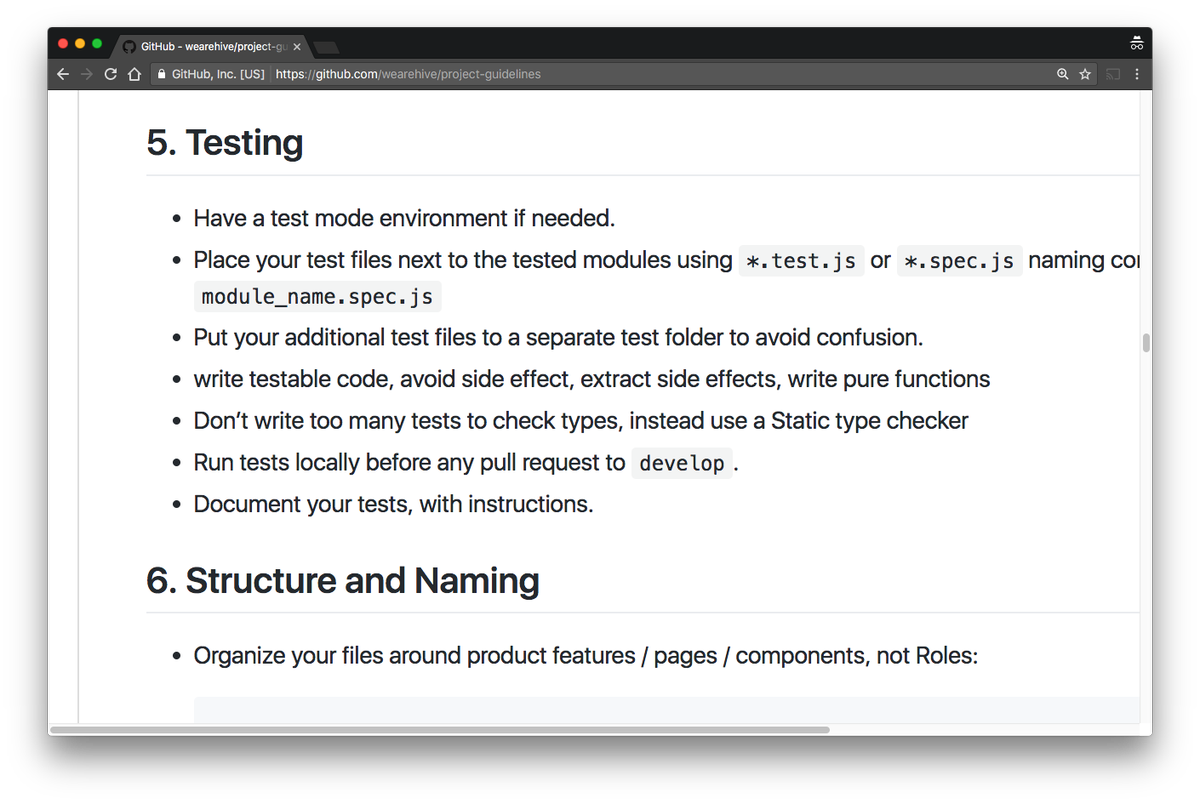Go back using the browser back arrow
Screen dimensions: 1200x804
(63, 74)
